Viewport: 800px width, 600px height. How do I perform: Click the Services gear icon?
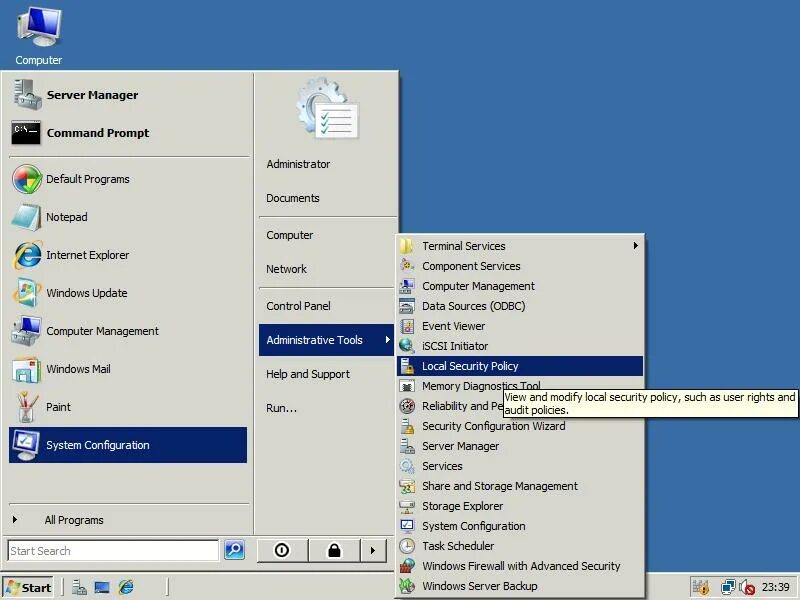coord(407,466)
